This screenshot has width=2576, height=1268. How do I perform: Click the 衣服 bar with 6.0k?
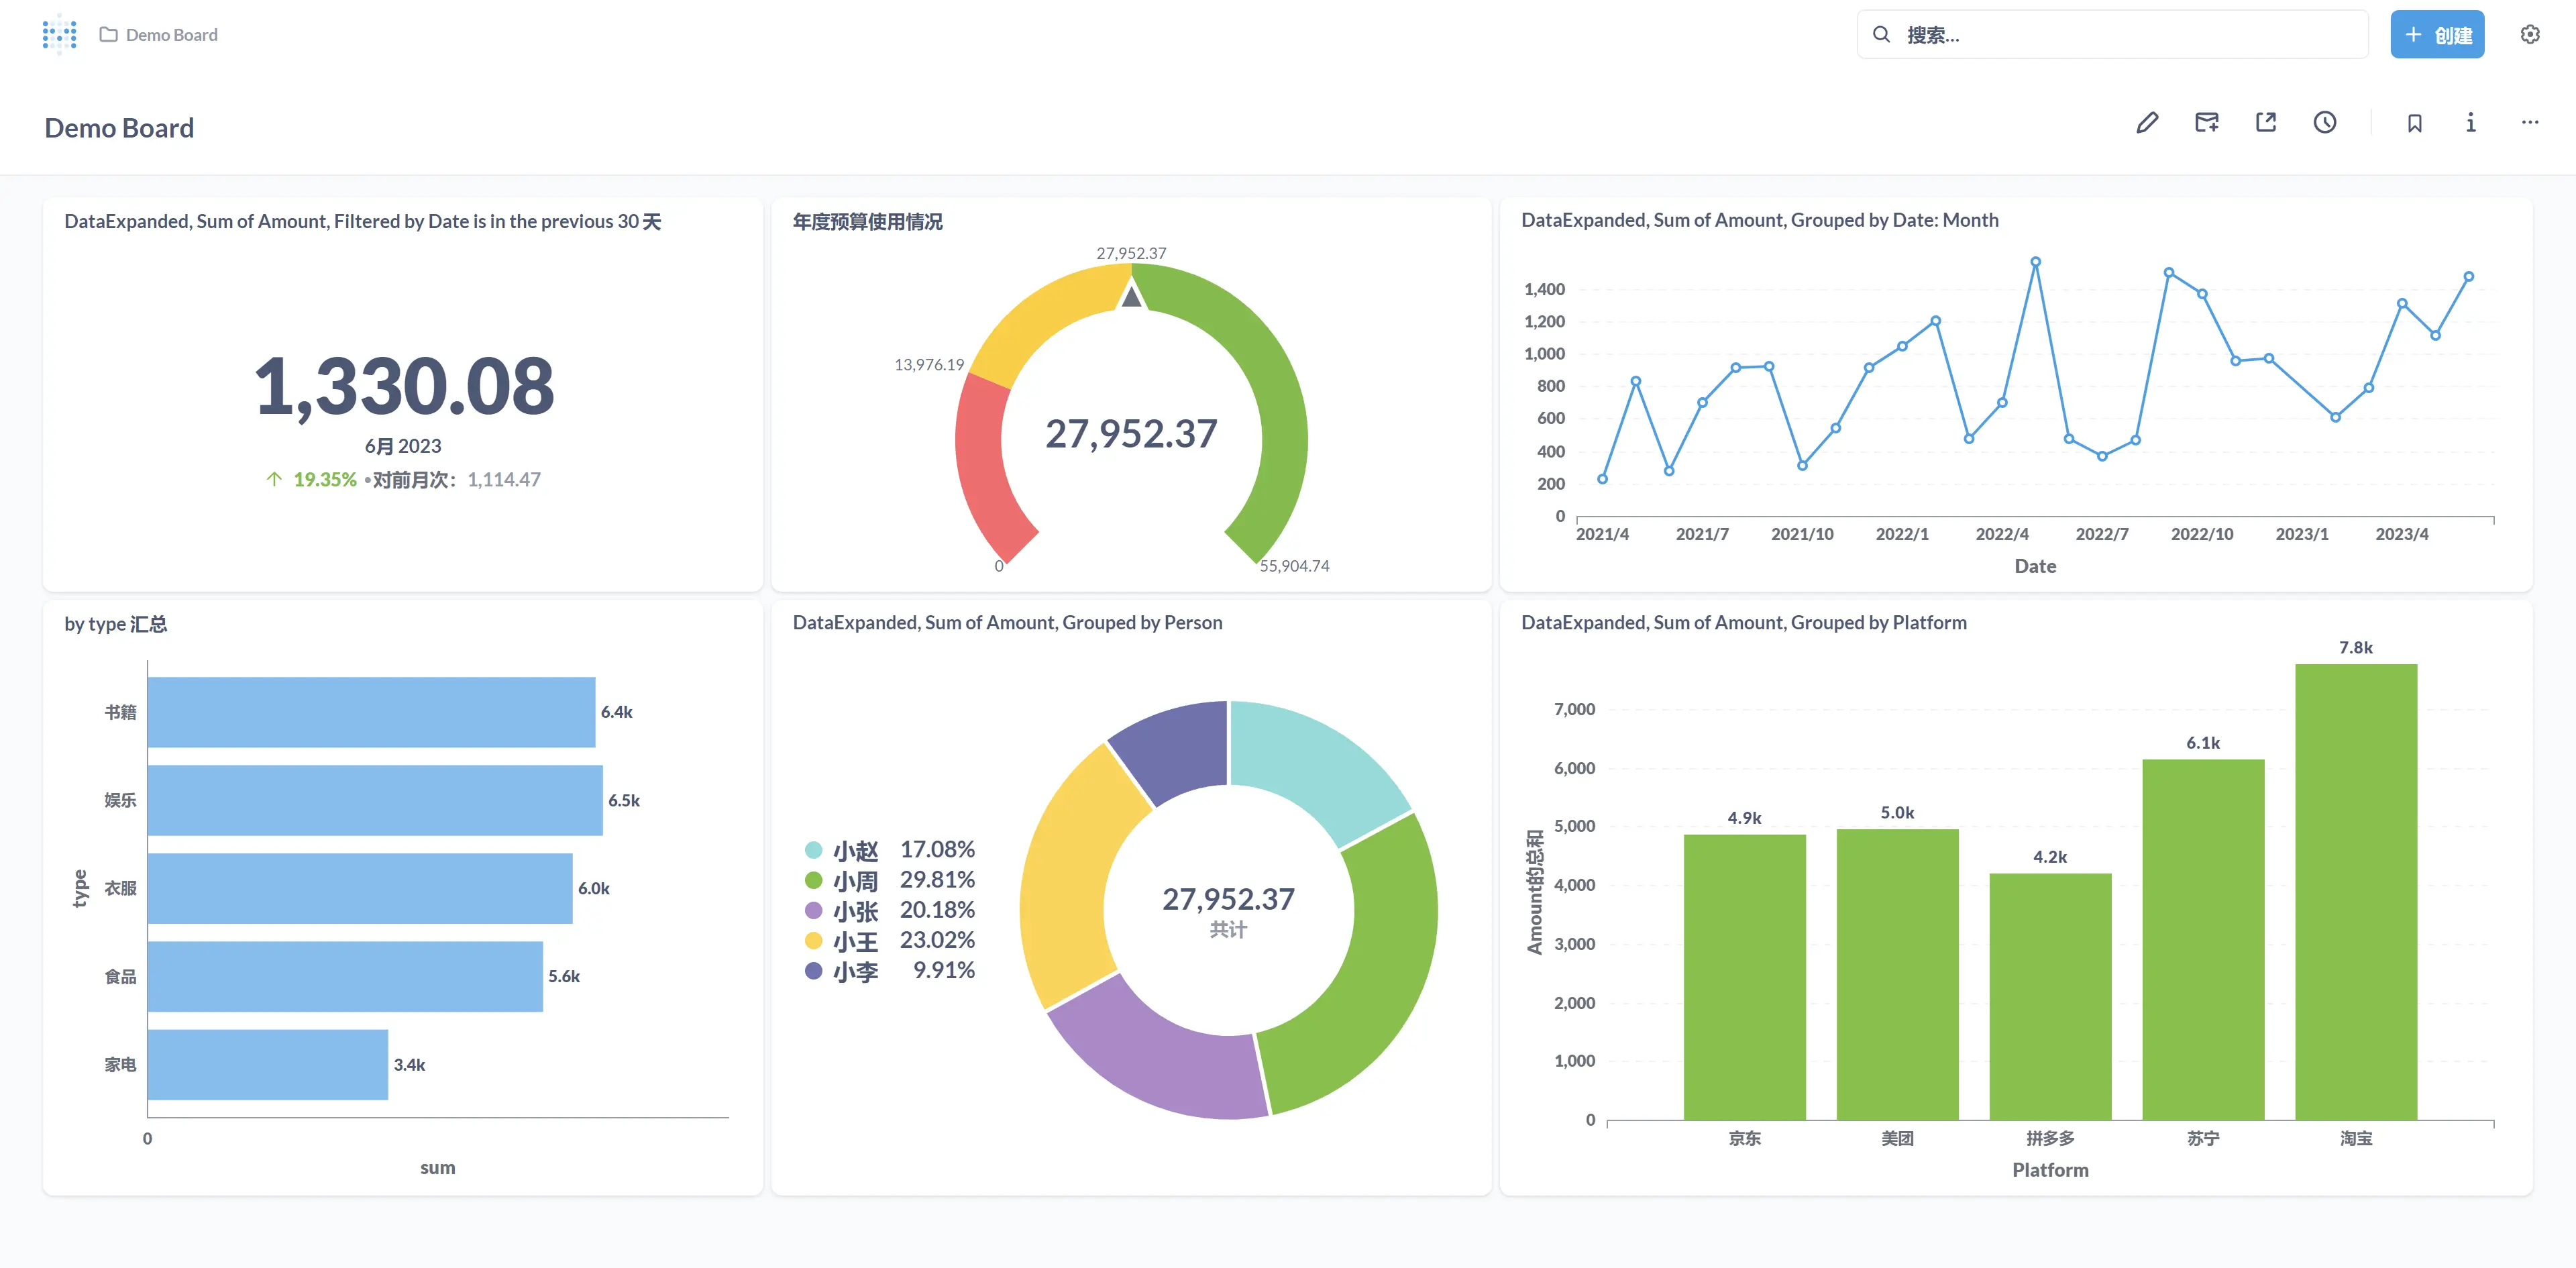point(360,888)
